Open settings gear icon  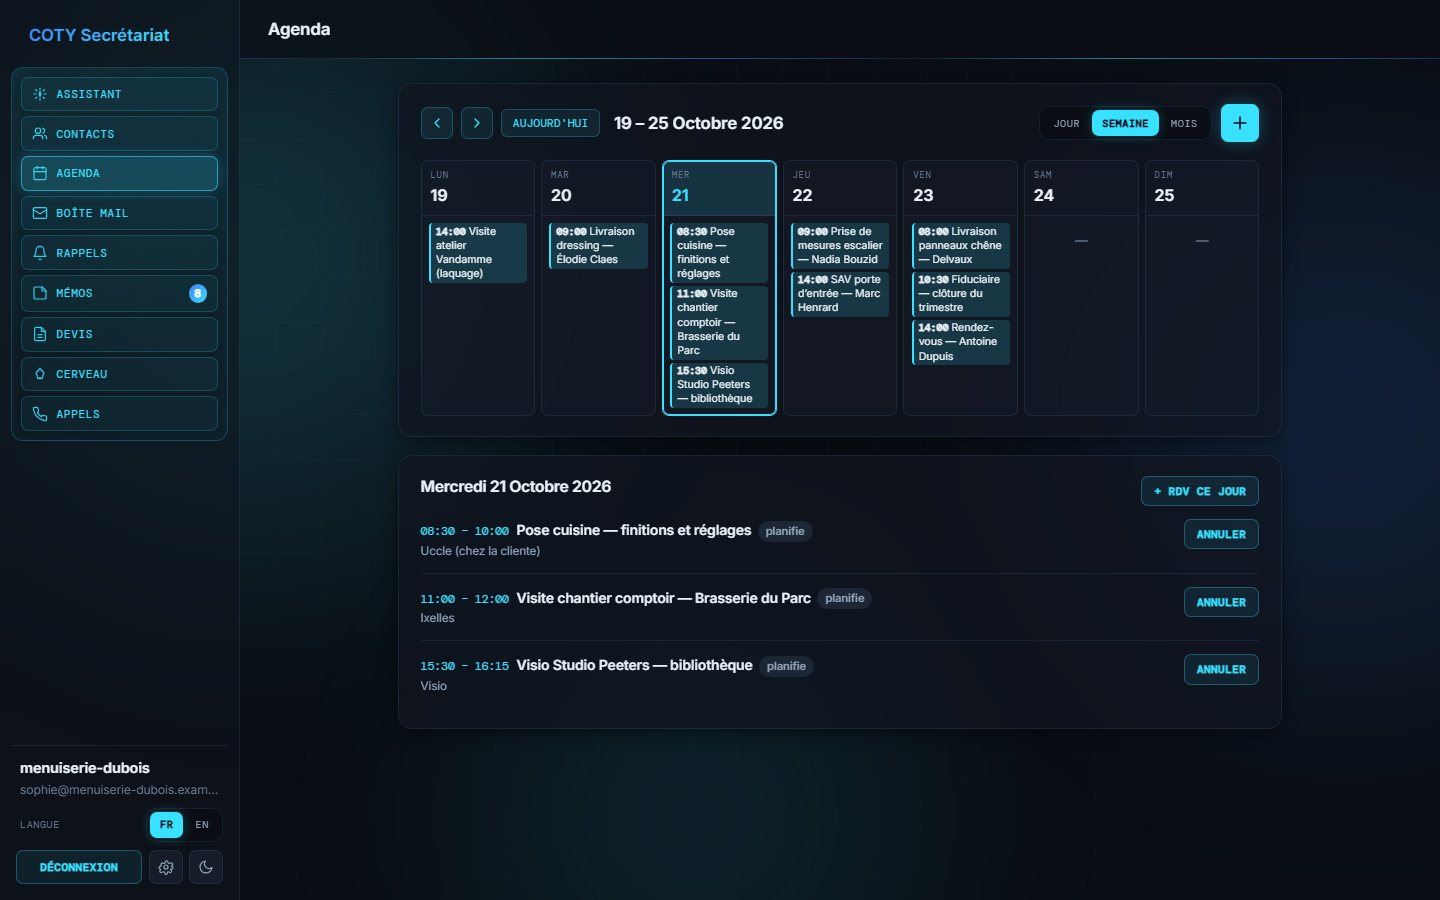(166, 867)
